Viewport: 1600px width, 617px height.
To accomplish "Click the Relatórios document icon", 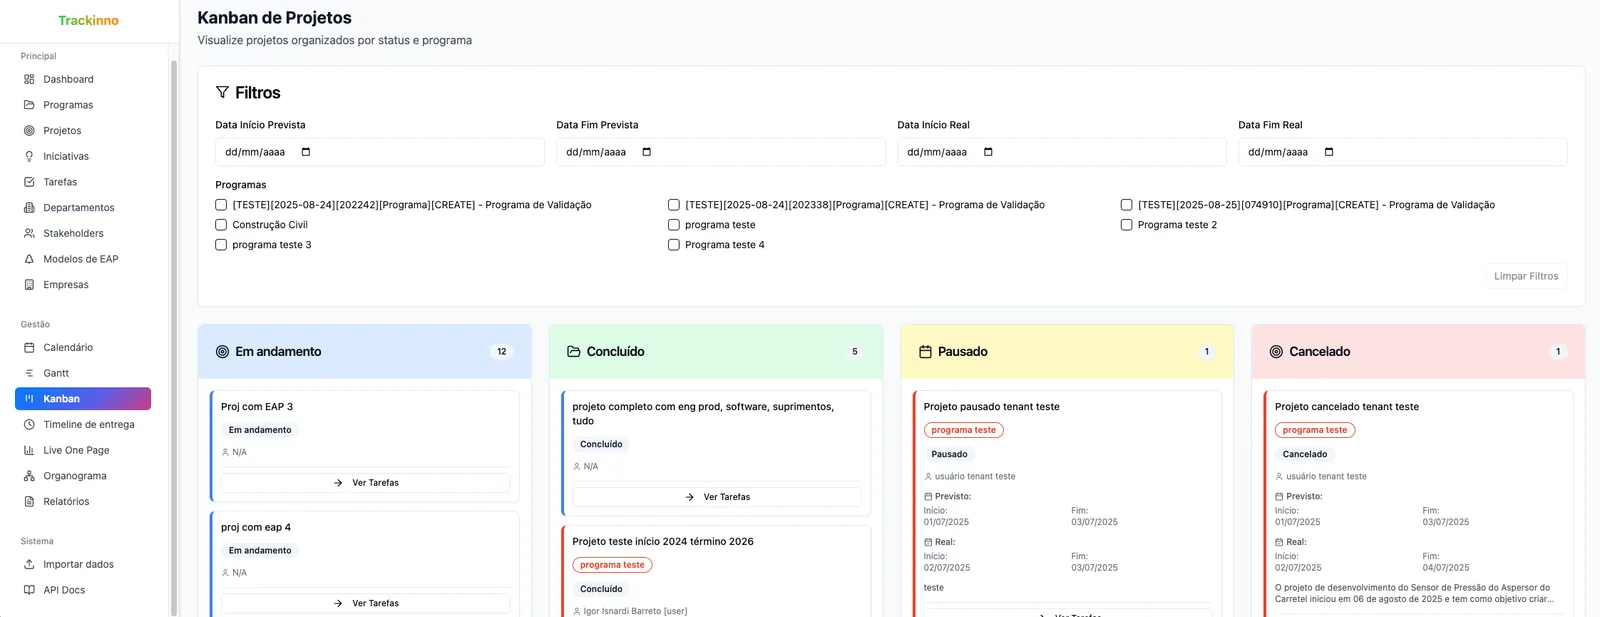I will [29, 502].
